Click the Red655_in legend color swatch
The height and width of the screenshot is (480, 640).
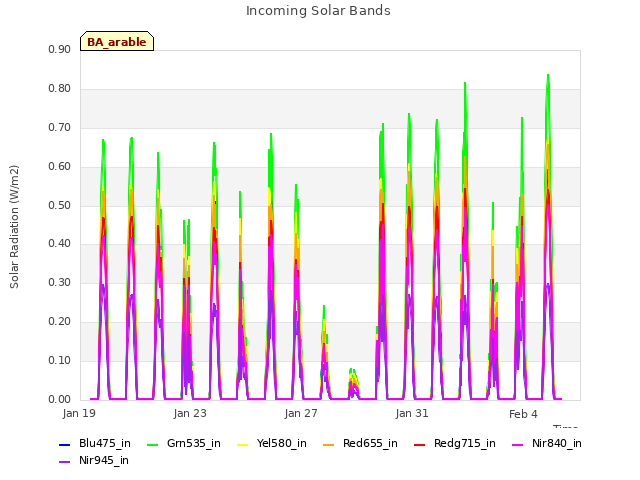coord(329,444)
